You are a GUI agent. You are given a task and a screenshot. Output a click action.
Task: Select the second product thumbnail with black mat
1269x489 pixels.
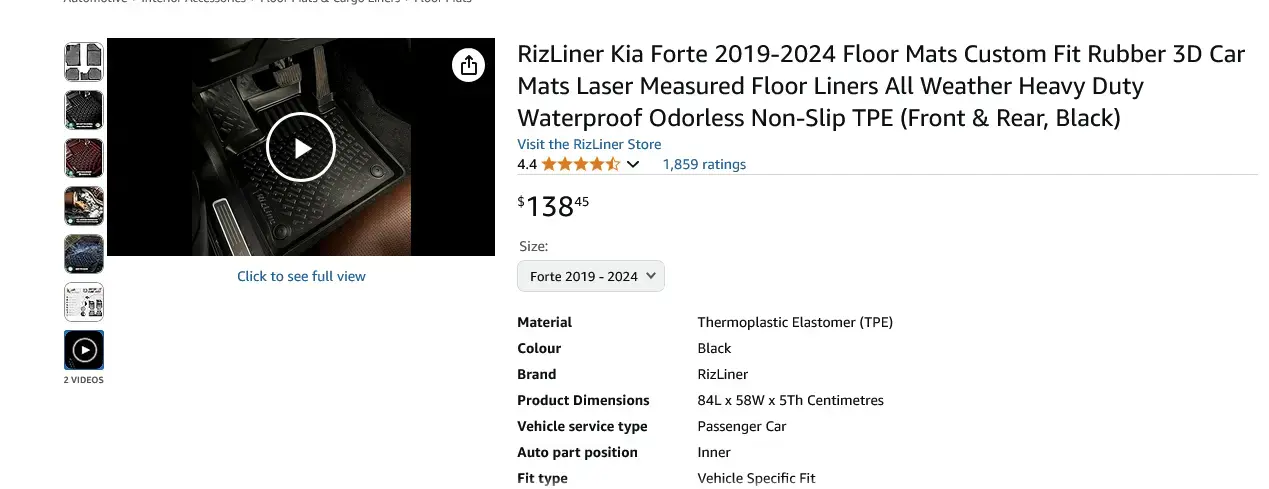84,110
